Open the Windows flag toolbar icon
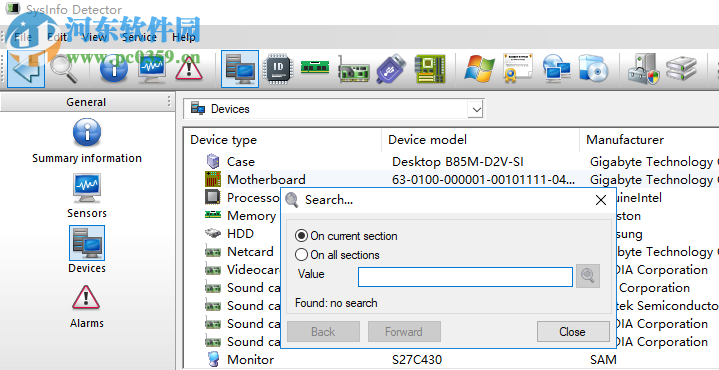Image resolution: width=719 pixels, height=370 pixels. pyautogui.click(x=479, y=69)
